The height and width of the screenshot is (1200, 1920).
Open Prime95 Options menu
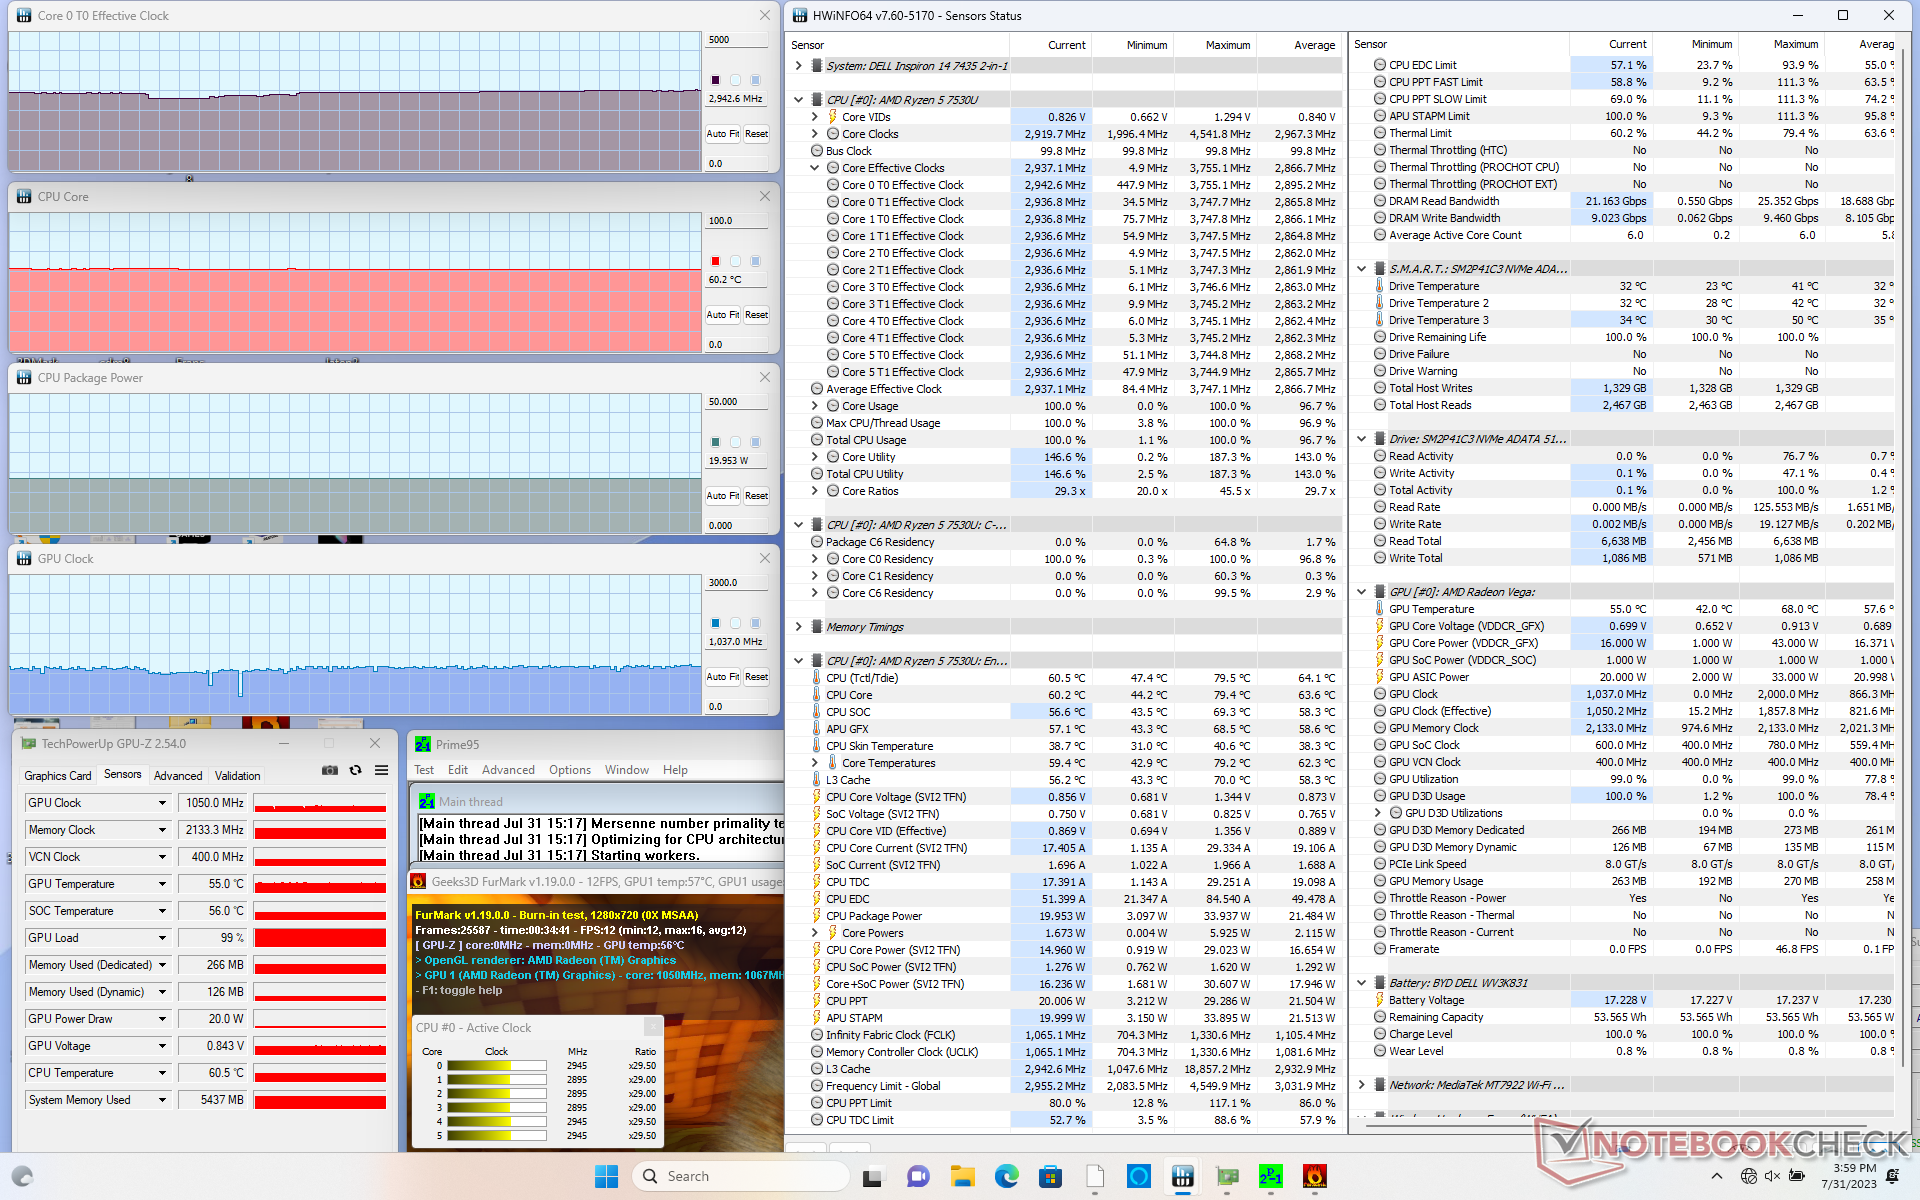click(570, 770)
